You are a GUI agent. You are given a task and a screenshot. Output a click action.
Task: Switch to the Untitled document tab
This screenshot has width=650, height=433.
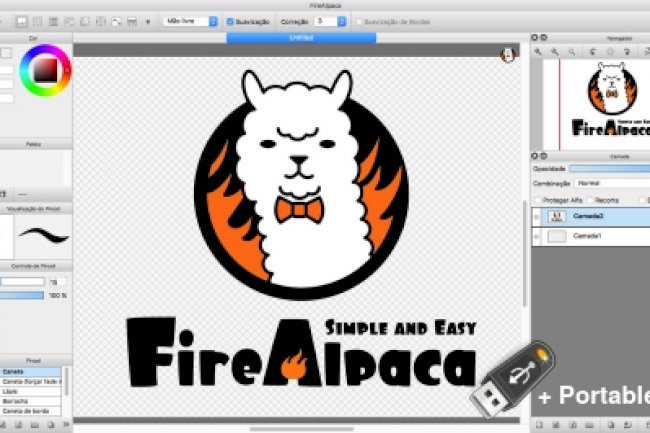pos(301,38)
